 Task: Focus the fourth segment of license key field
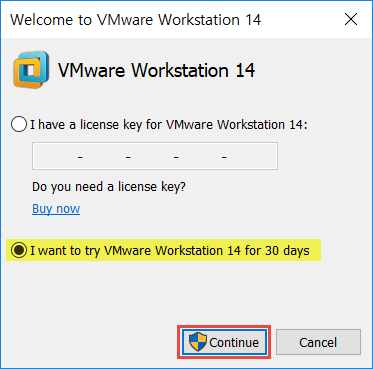(200, 156)
